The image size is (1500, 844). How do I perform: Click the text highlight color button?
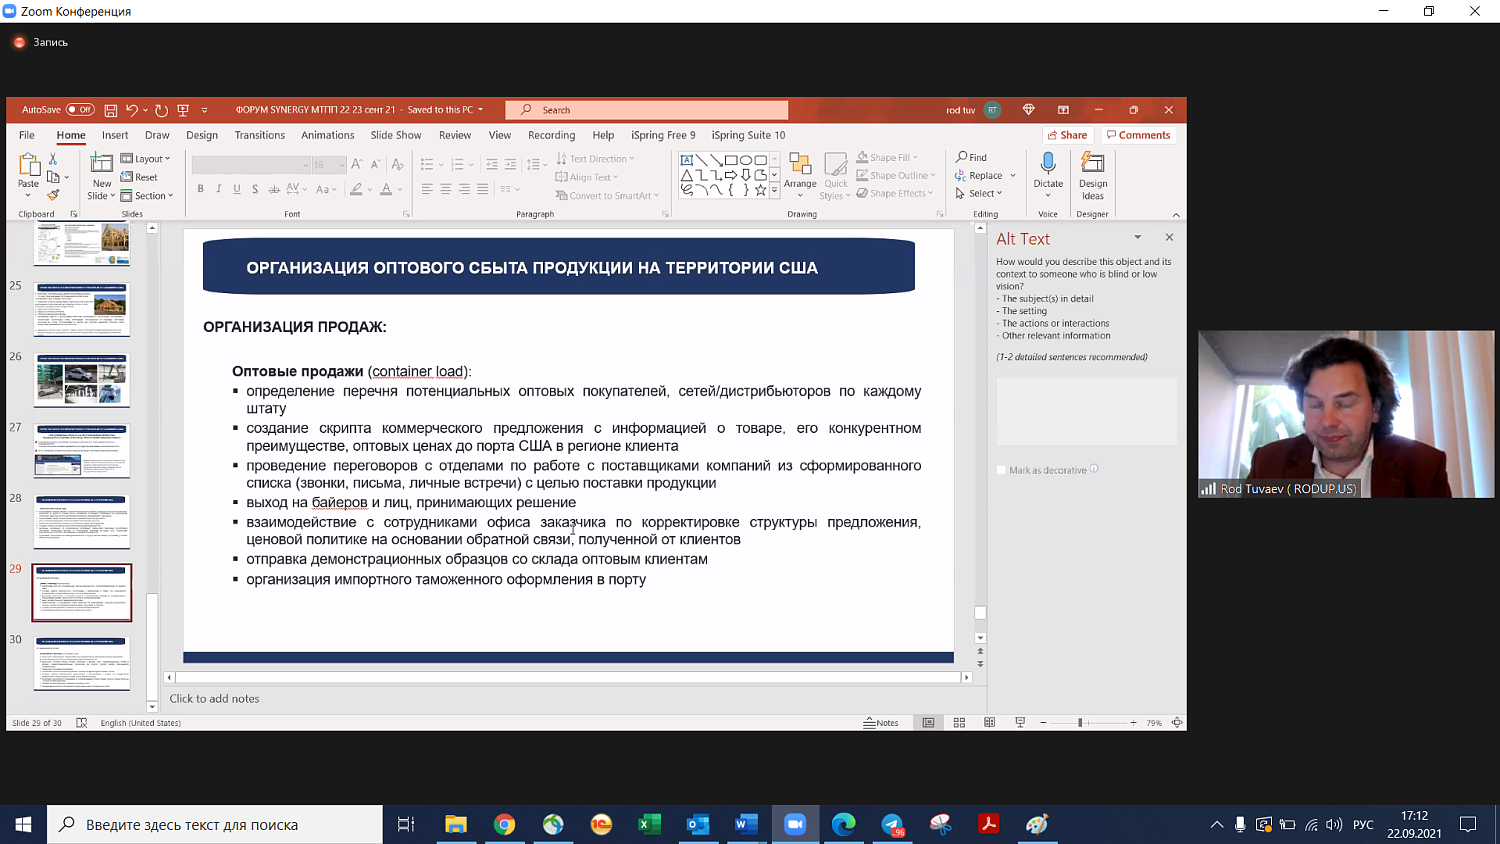(356, 189)
